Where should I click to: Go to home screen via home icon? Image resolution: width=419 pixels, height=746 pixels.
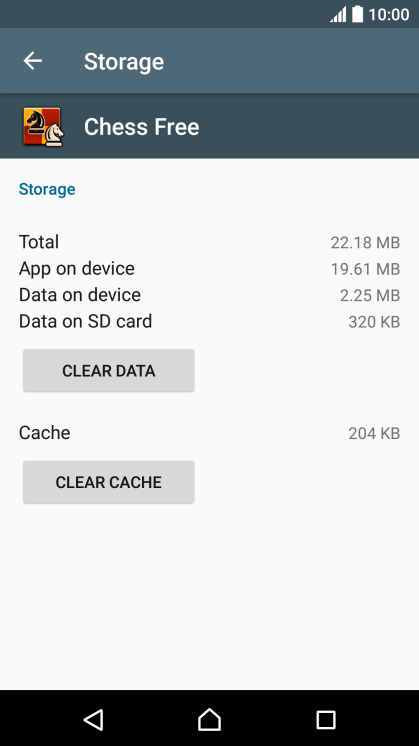click(x=209, y=719)
